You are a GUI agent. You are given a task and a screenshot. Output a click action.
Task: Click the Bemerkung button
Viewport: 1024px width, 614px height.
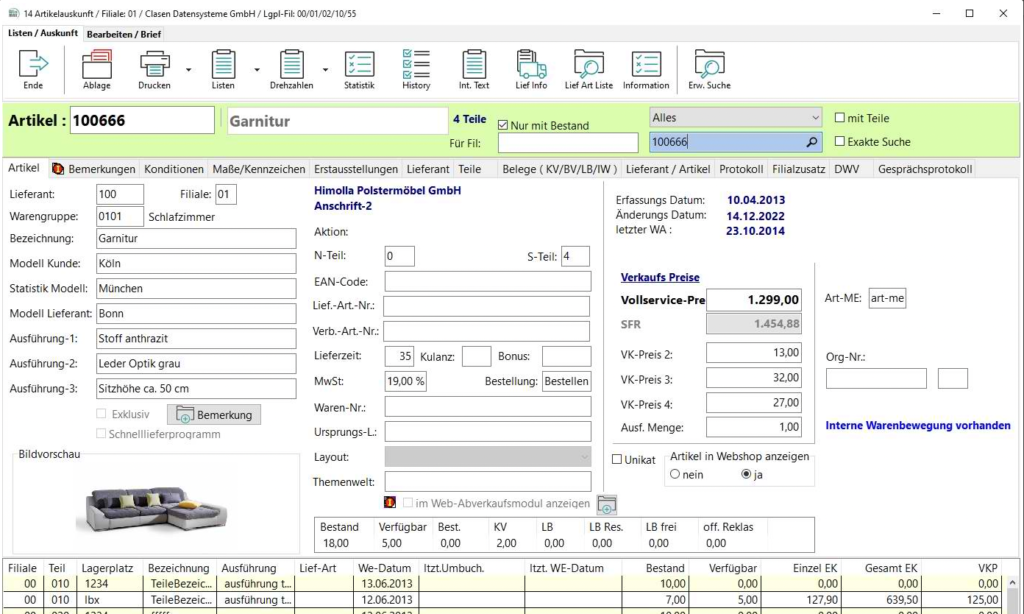215,414
